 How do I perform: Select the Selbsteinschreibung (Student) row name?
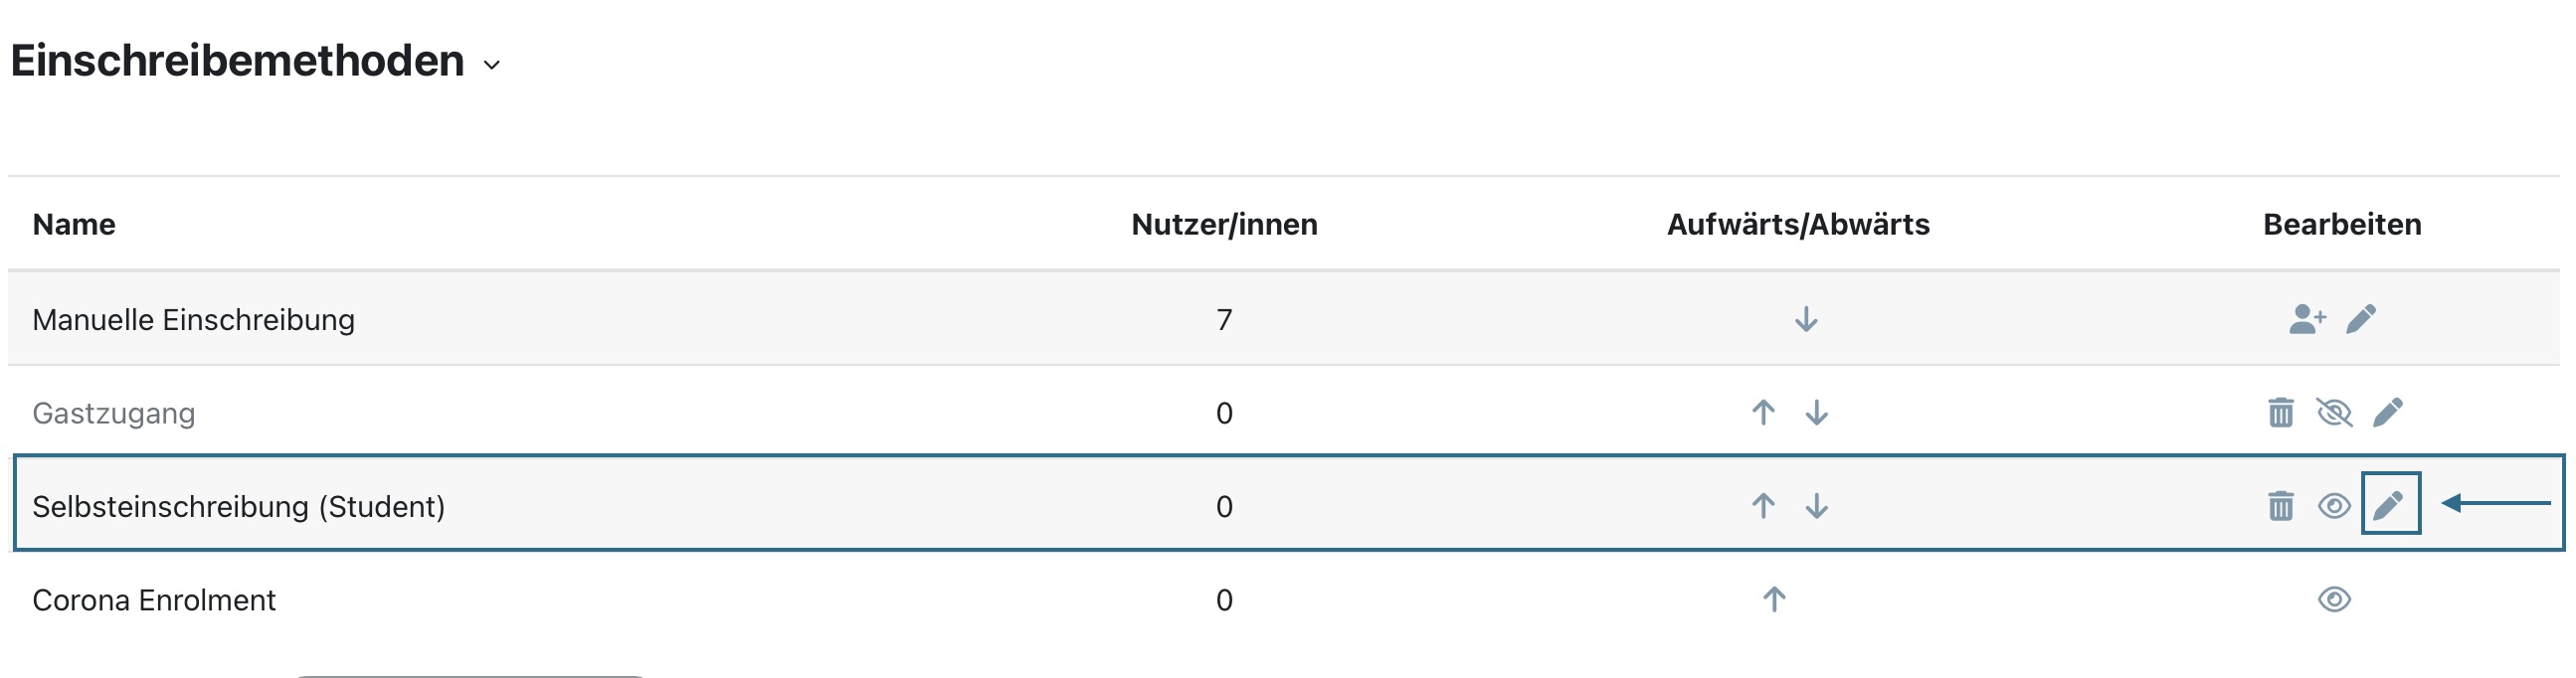coord(238,507)
